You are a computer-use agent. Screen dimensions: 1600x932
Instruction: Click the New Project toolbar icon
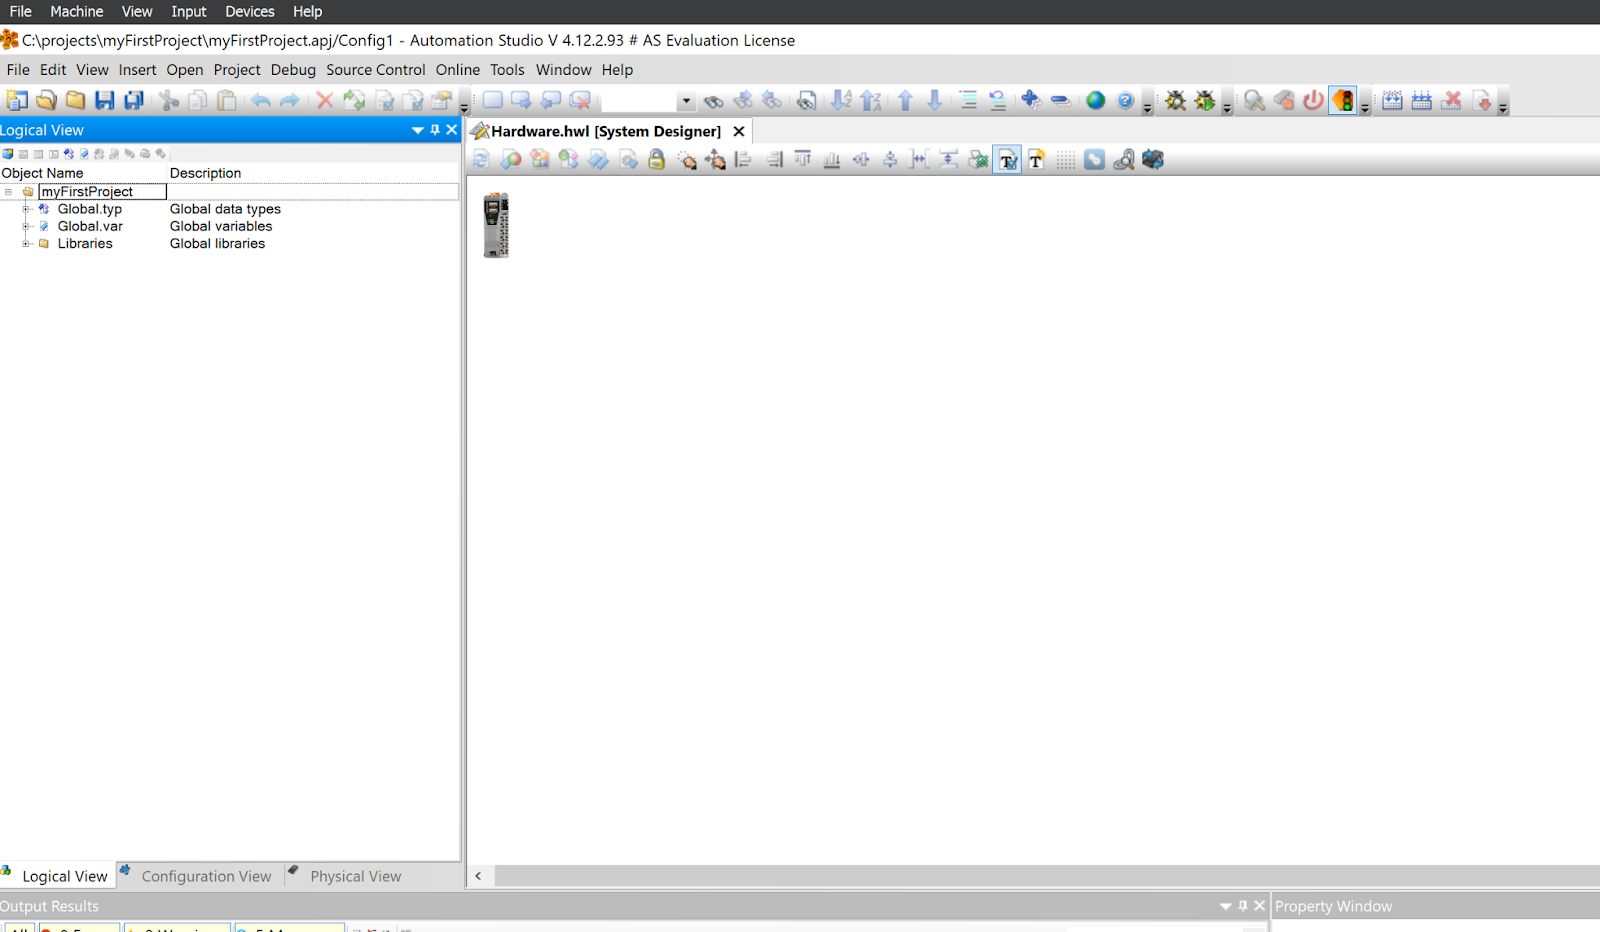(17, 100)
